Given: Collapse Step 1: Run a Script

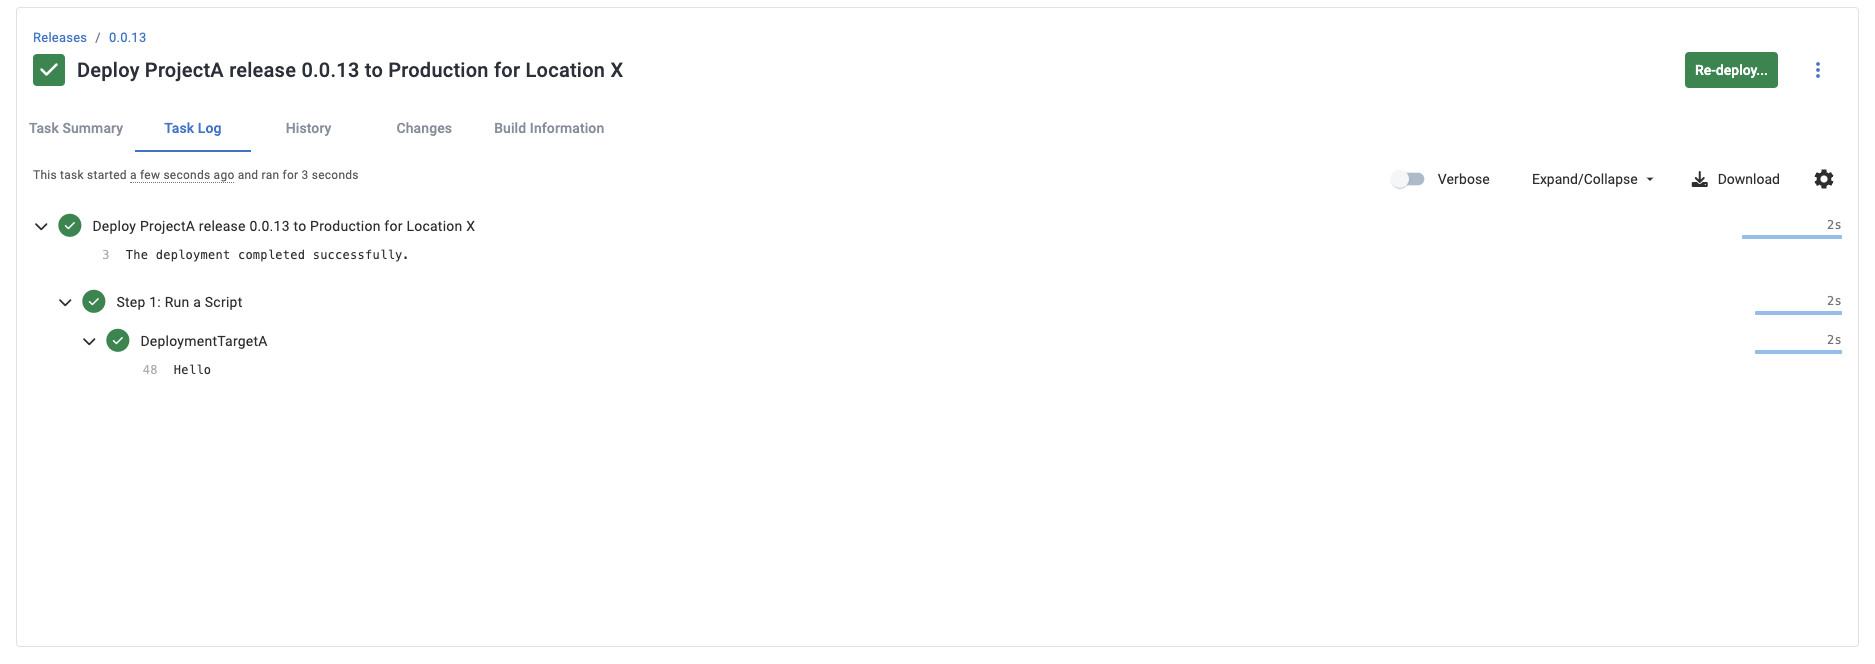Looking at the screenshot, I should point(65,302).
